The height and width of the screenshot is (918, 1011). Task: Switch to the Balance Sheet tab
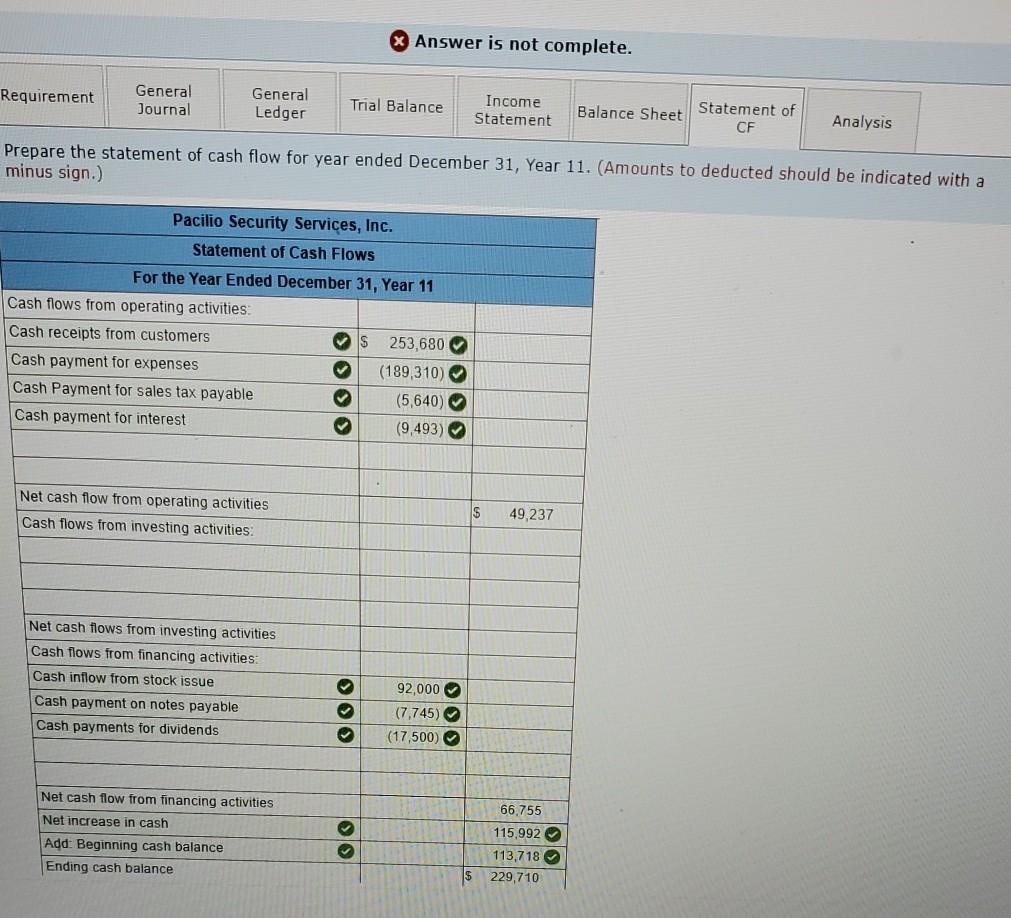point(629,113)
